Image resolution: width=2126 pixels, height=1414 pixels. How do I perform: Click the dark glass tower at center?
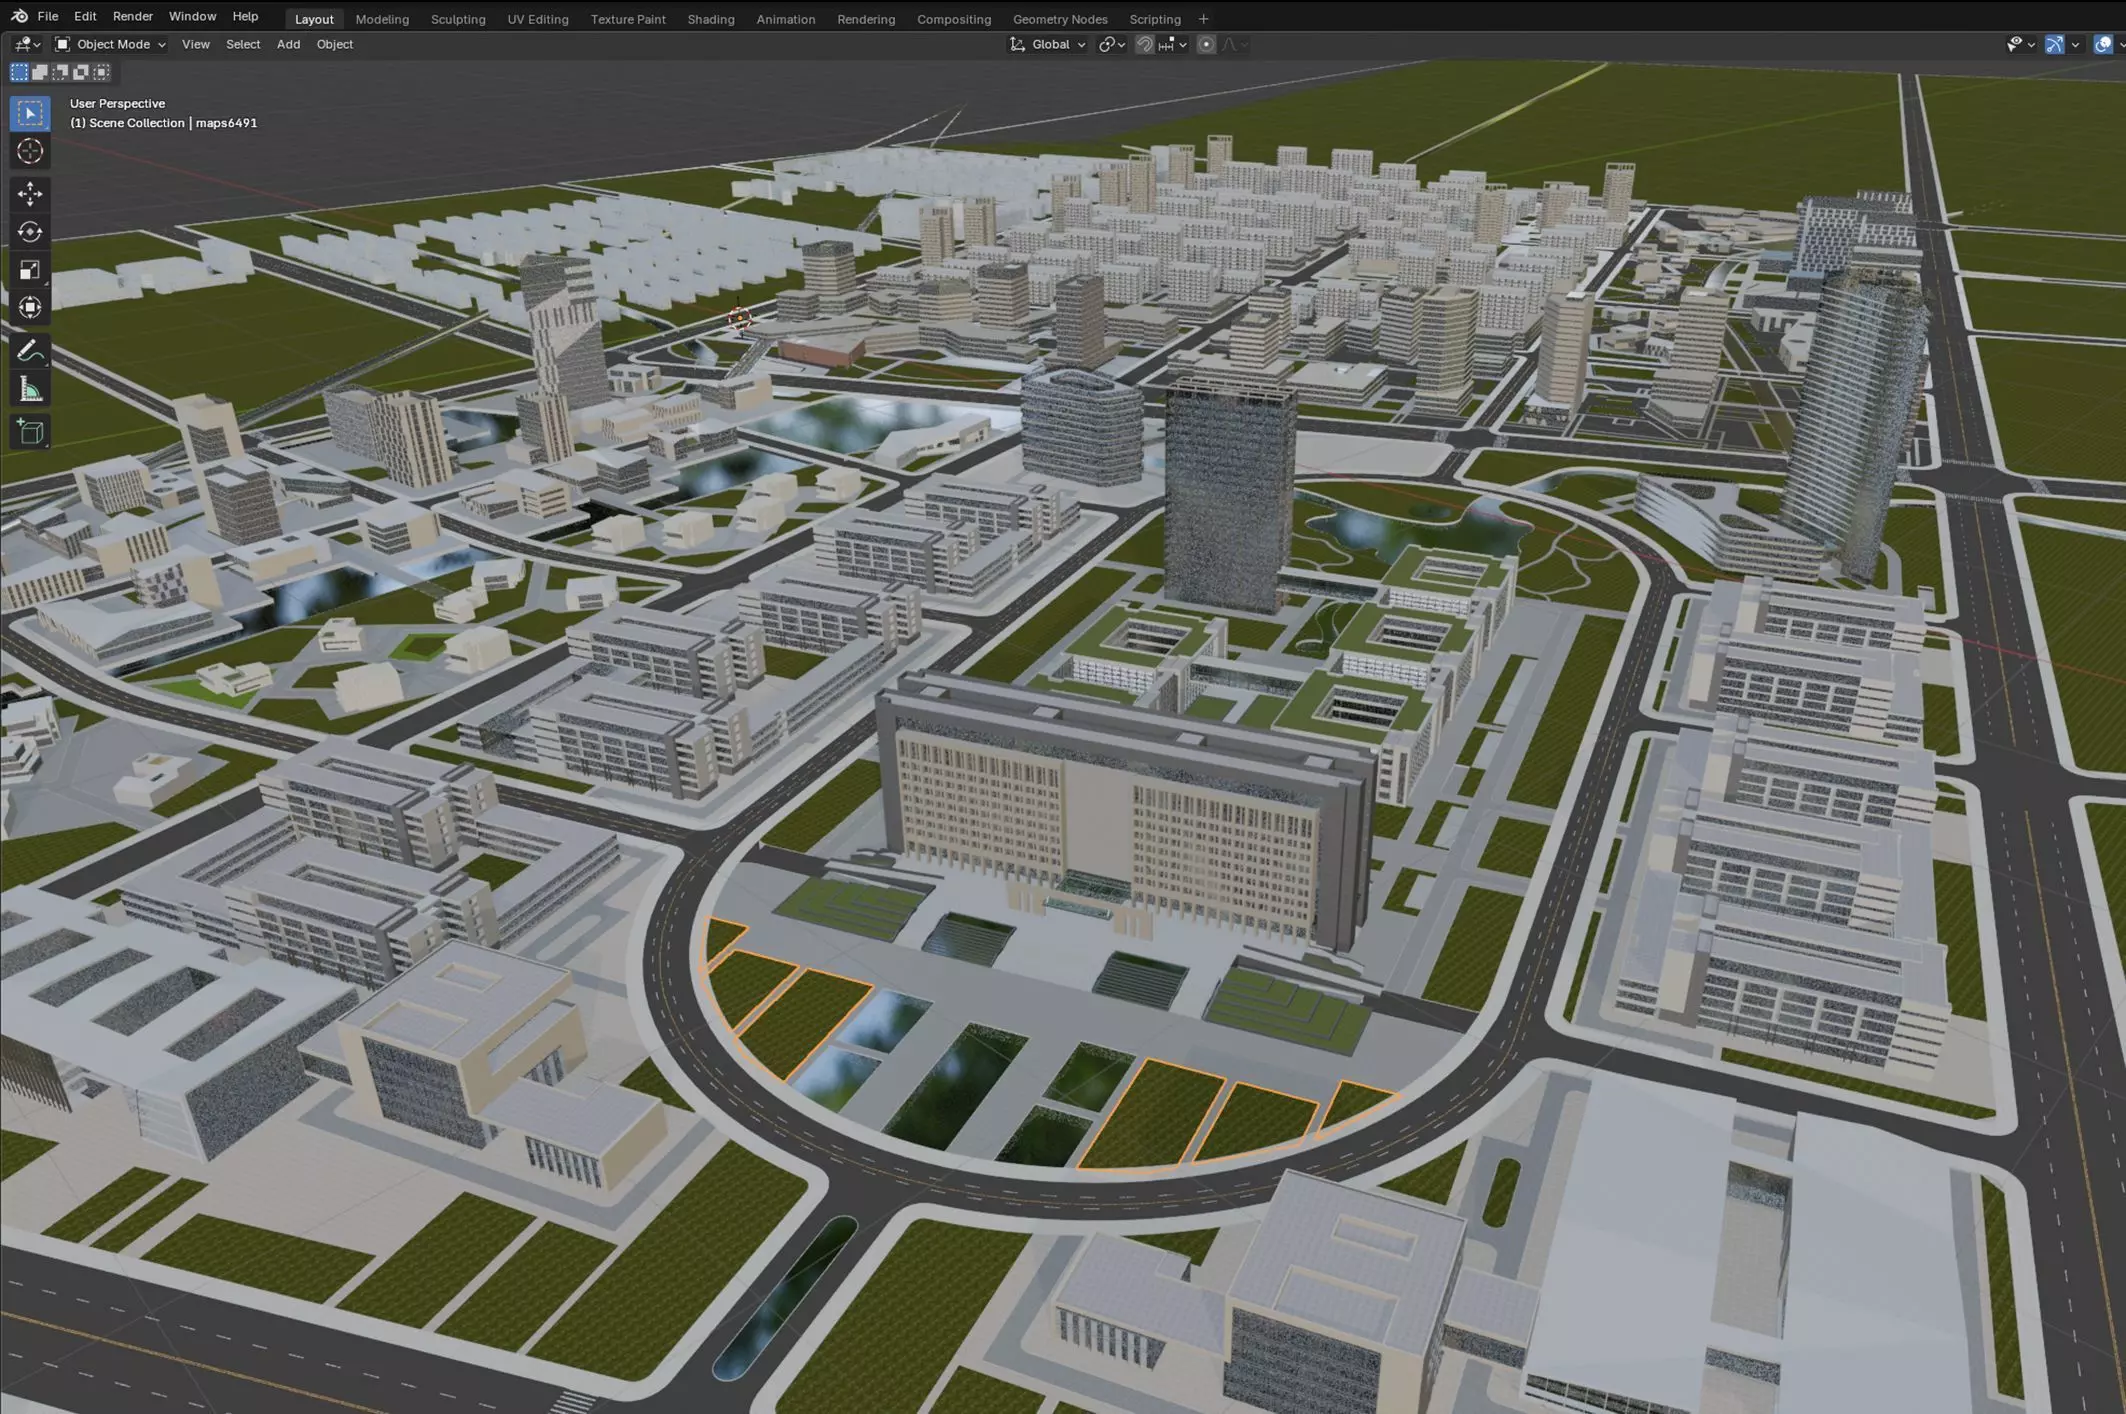[1229, 495]
